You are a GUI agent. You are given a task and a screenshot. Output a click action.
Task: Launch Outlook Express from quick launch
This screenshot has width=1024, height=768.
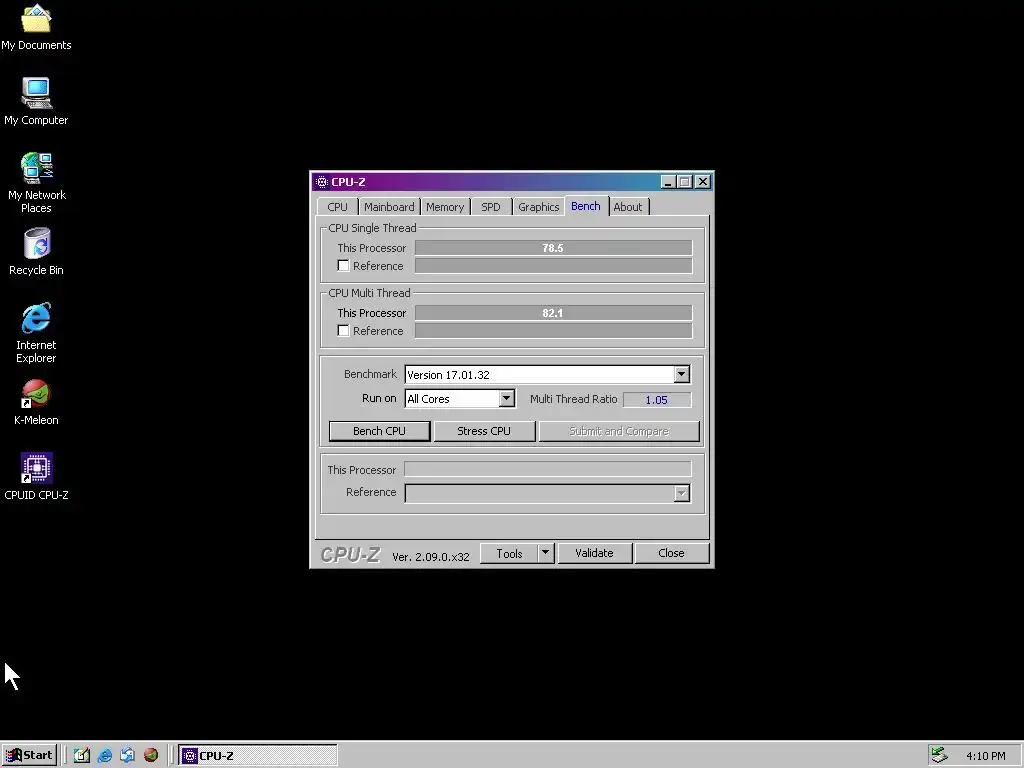point(127,755)
